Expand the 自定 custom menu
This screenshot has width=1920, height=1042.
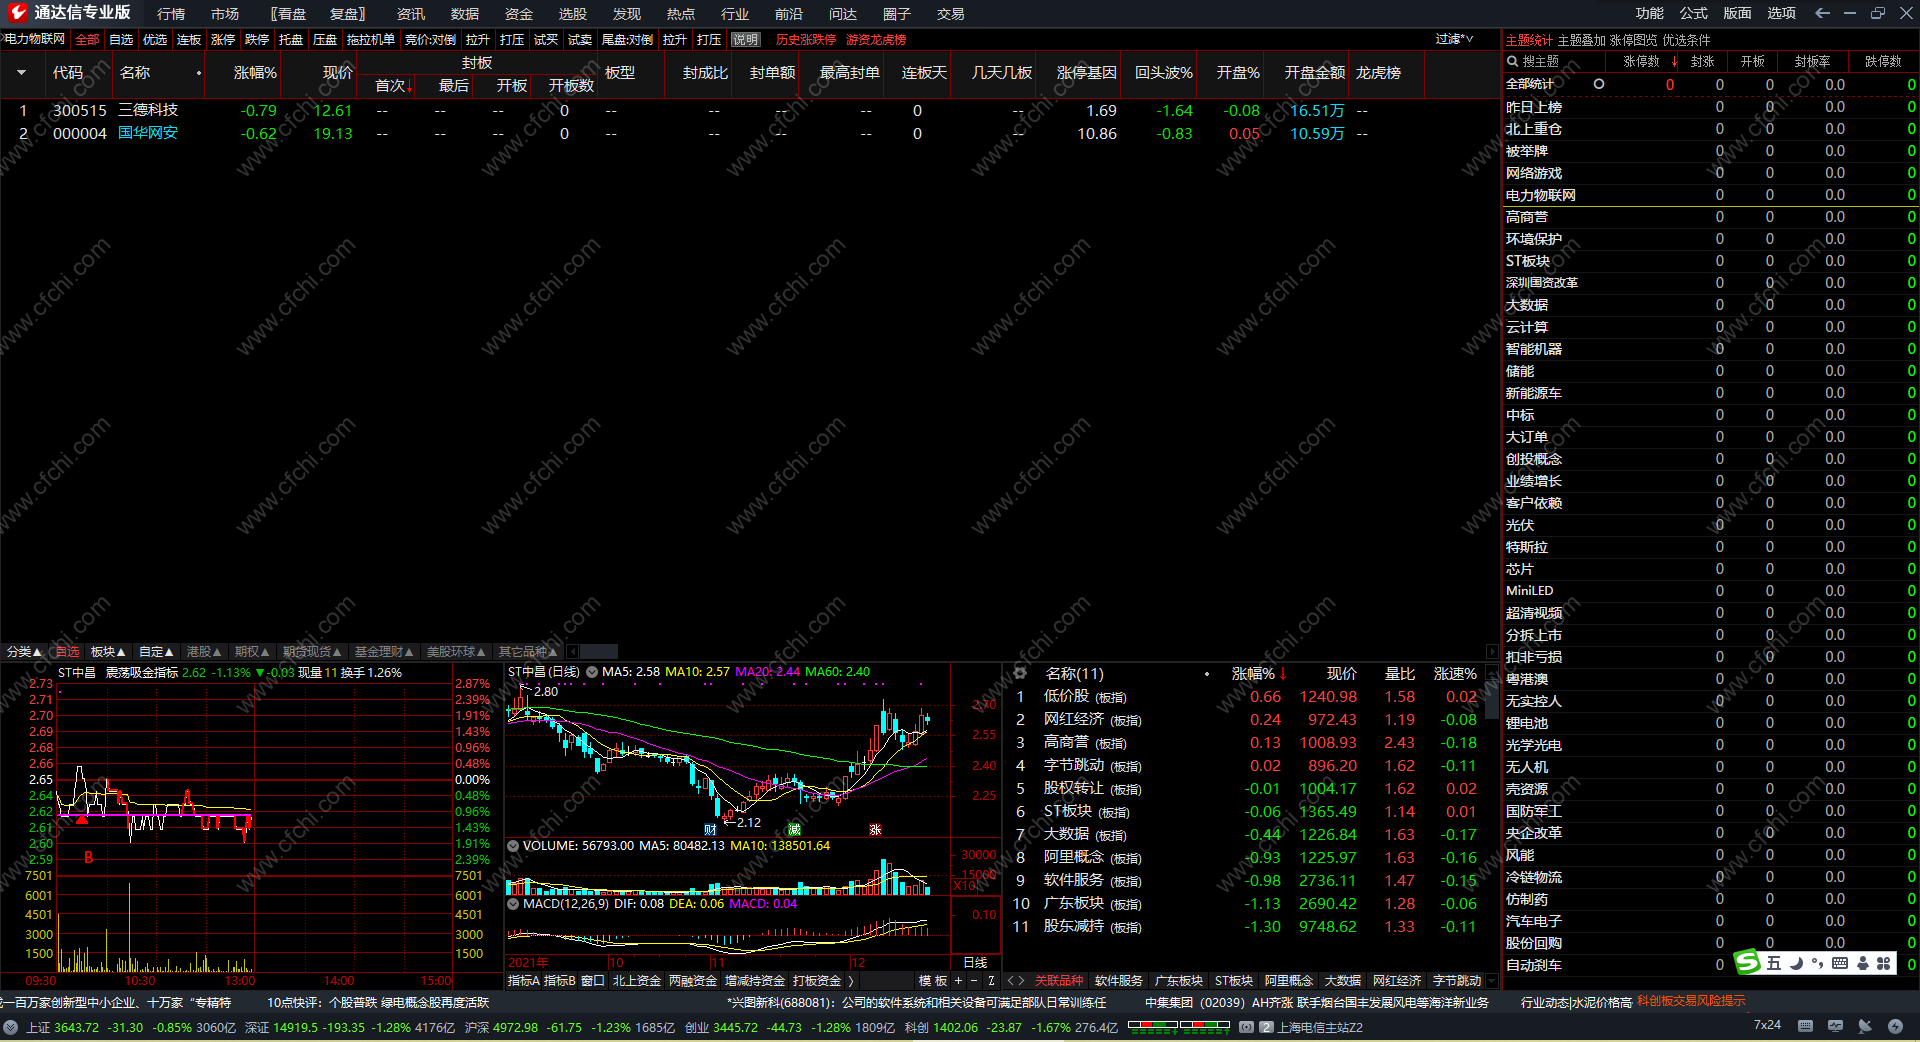(156, 652)
